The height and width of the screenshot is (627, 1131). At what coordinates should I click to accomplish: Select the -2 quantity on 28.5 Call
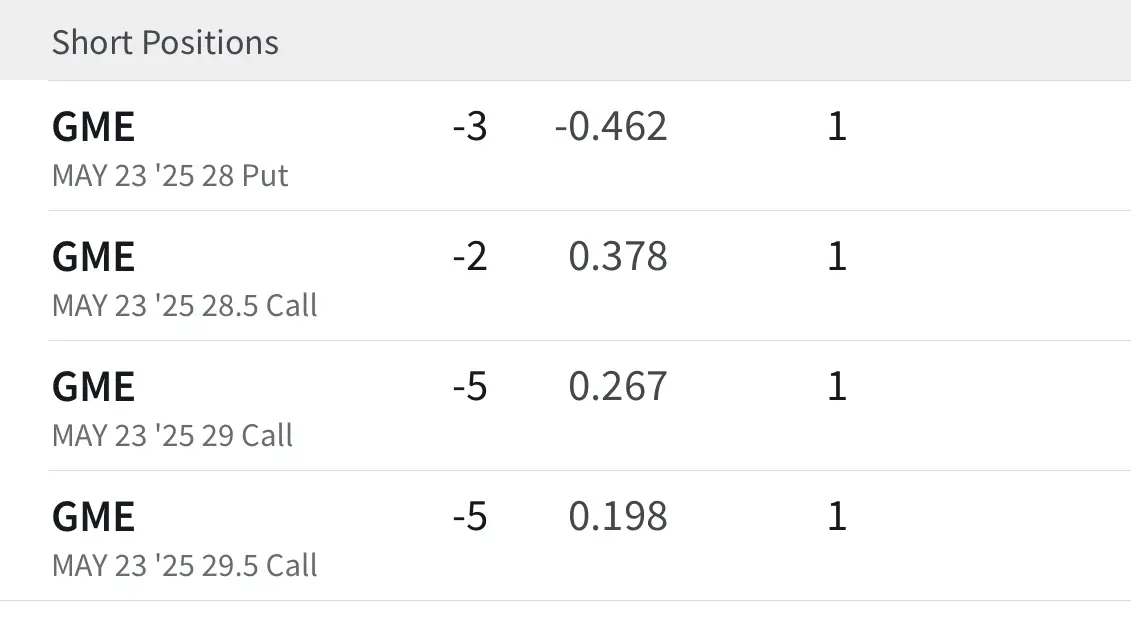[470, 256]
